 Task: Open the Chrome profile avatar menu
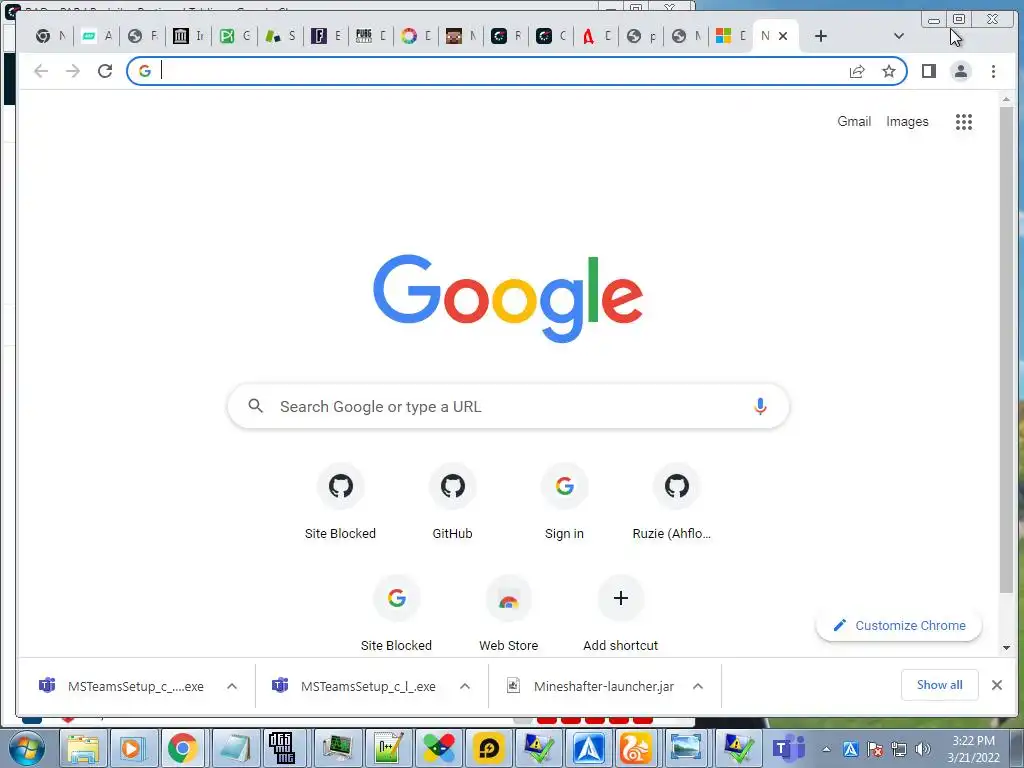(961, 71)
